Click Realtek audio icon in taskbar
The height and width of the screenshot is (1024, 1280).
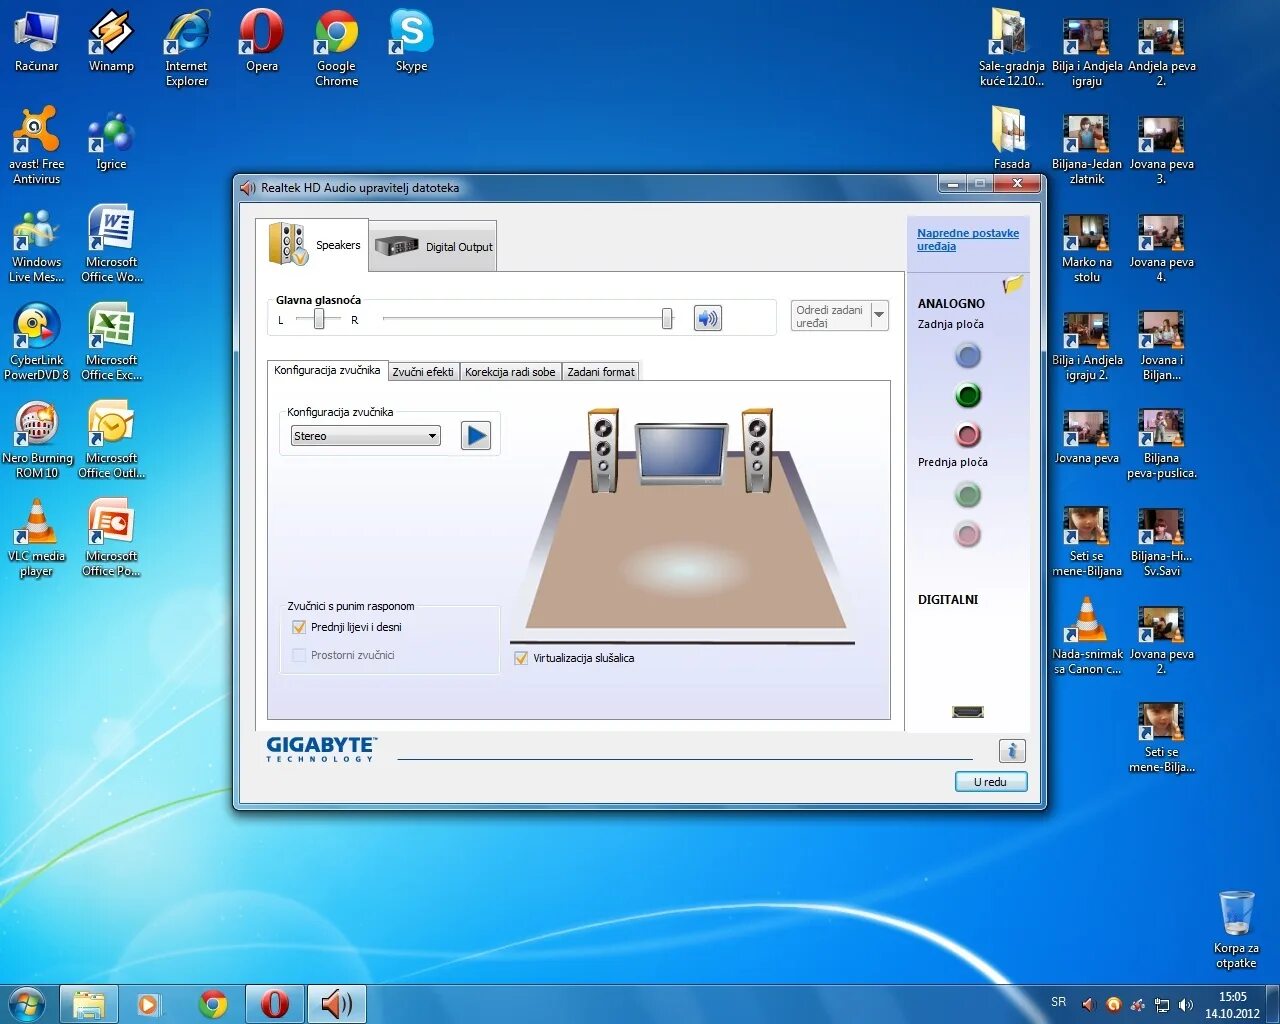[x=336, y=1004]
